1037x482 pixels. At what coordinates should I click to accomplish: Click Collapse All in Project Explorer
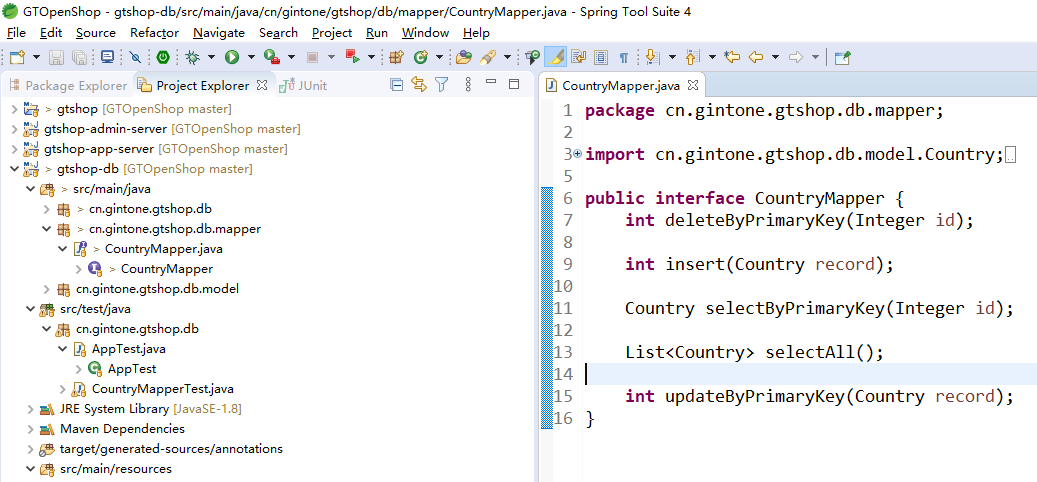coord(396,85)
